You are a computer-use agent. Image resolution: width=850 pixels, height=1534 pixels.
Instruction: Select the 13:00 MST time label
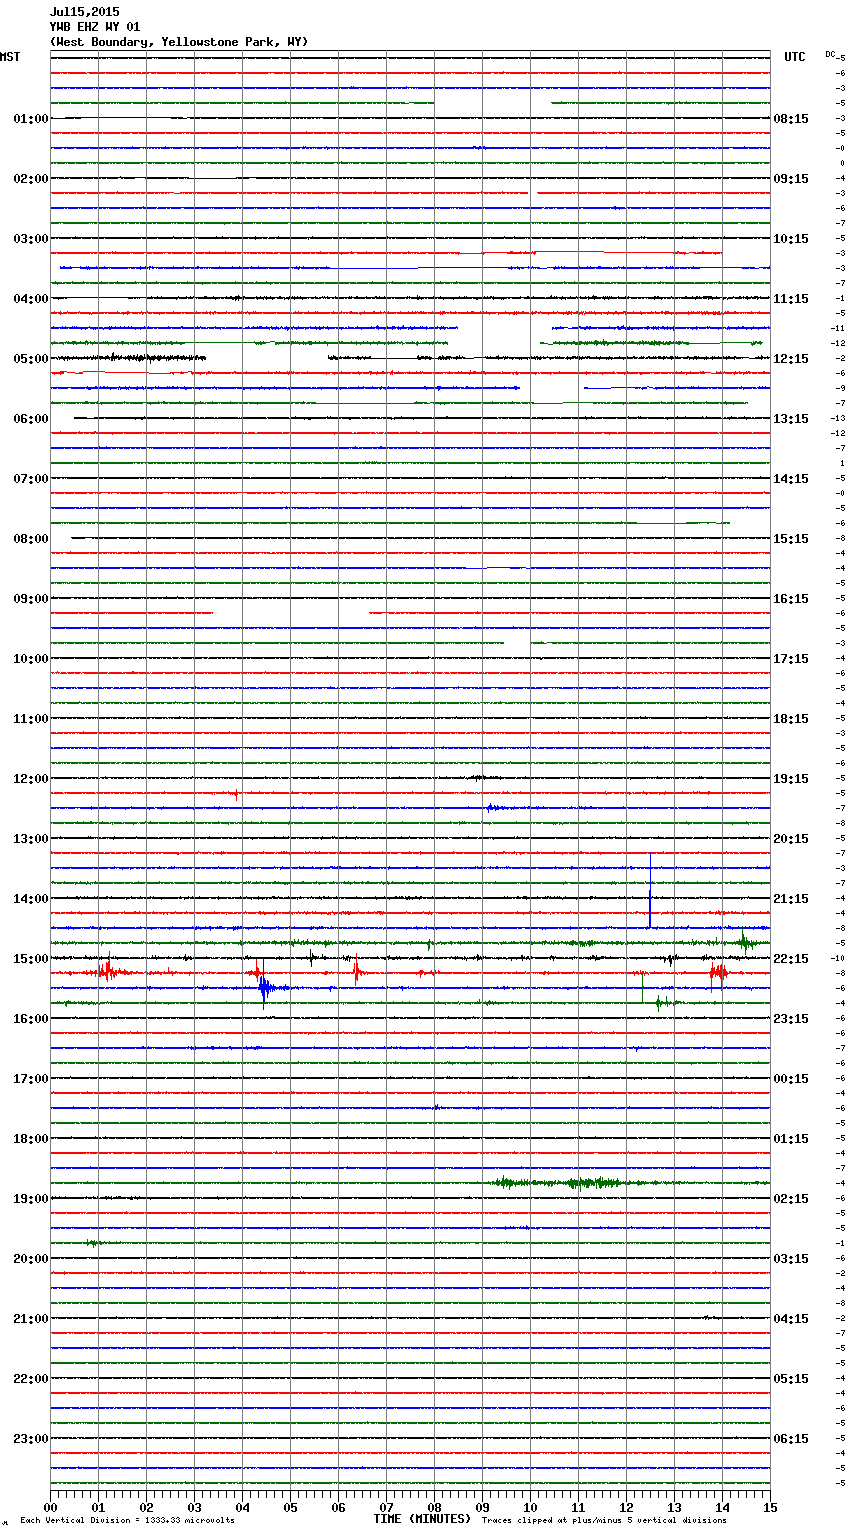pos(31,839)
